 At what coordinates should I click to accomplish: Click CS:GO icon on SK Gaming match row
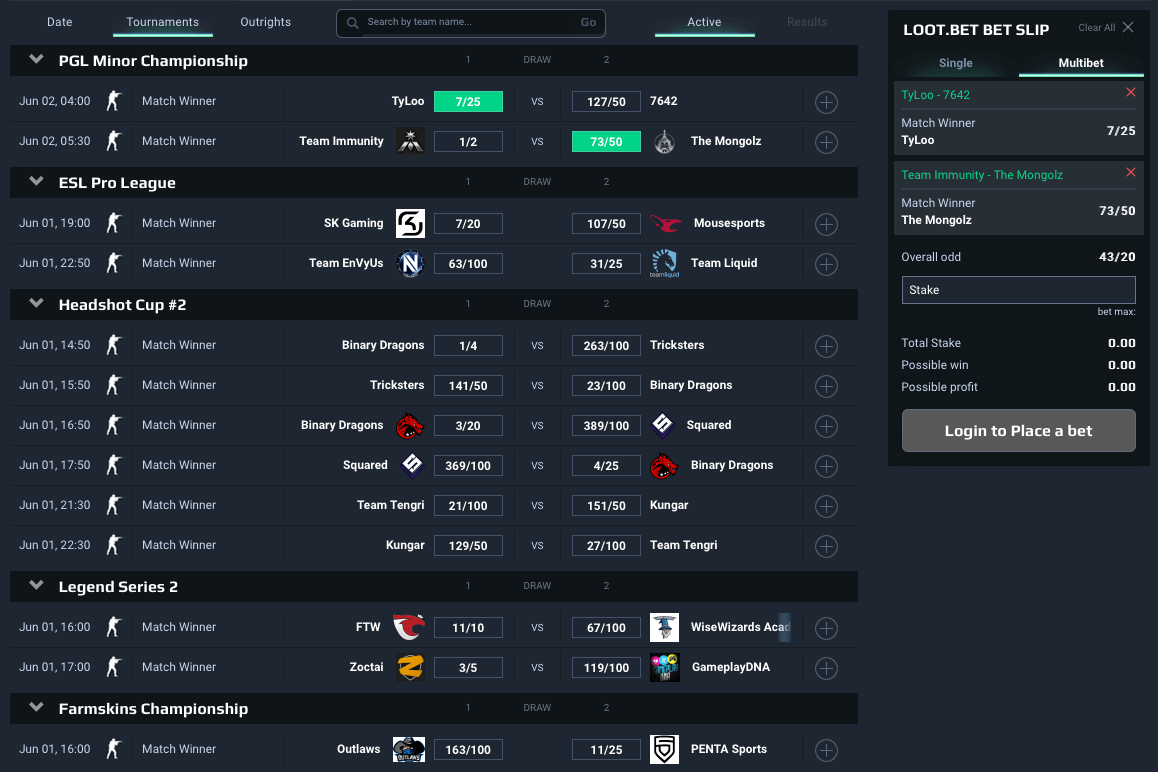pyautogui.click(x=114, y=222)
